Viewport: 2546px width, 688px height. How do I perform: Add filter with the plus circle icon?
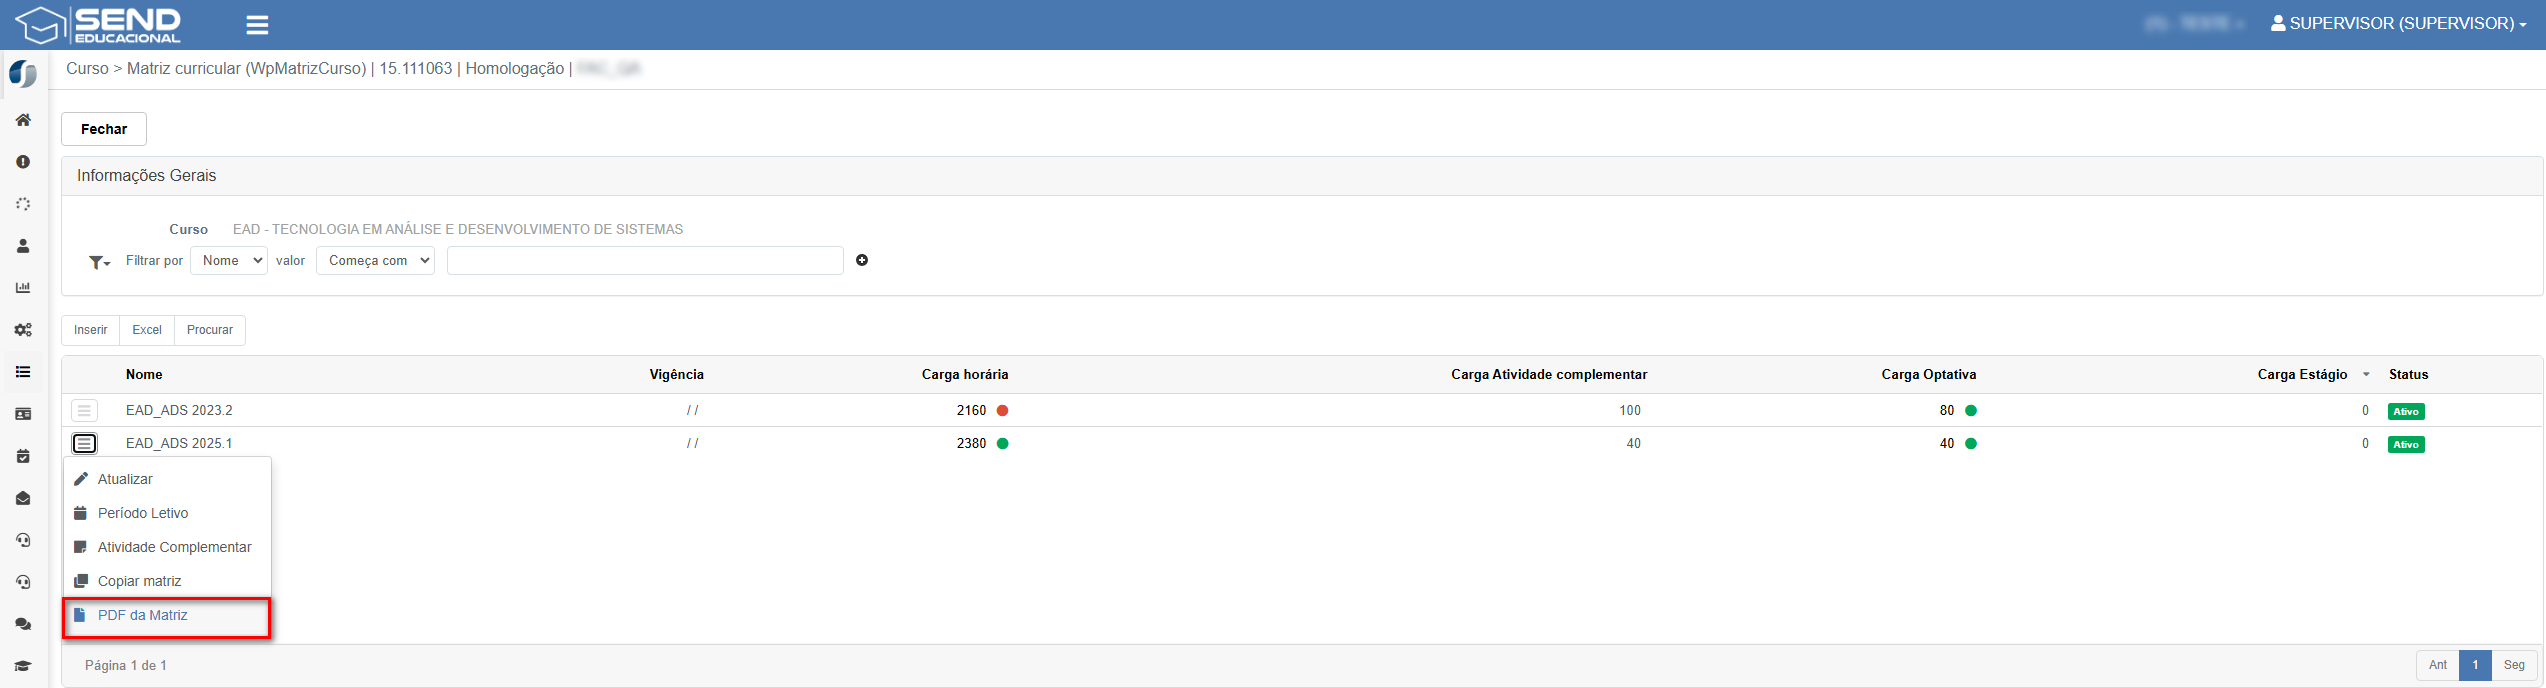click(x=862, y=260)
